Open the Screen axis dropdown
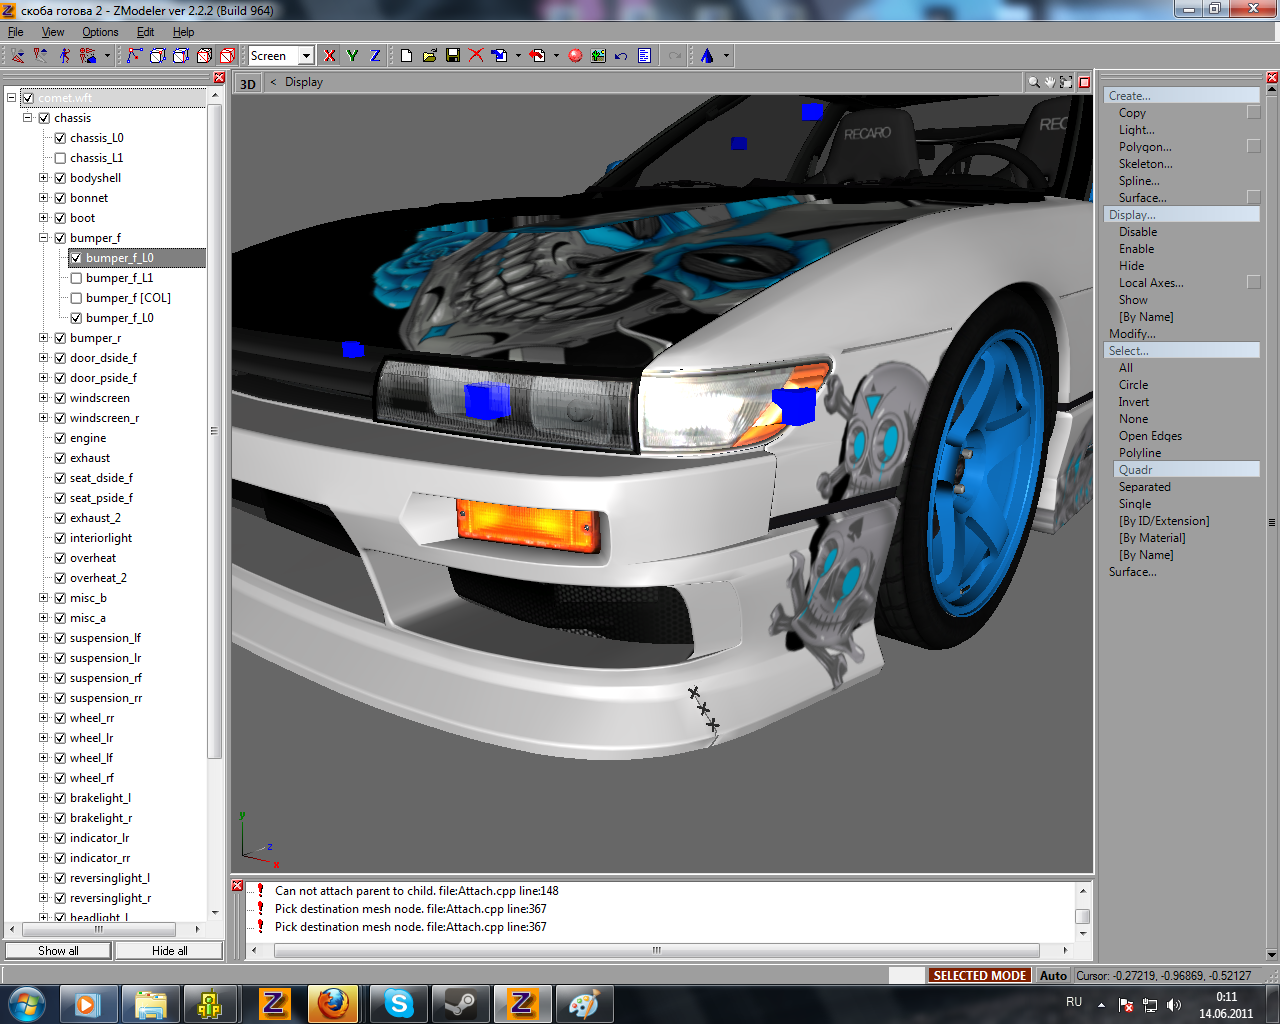Screen dimensions: 1280x1024 point(306,56)
